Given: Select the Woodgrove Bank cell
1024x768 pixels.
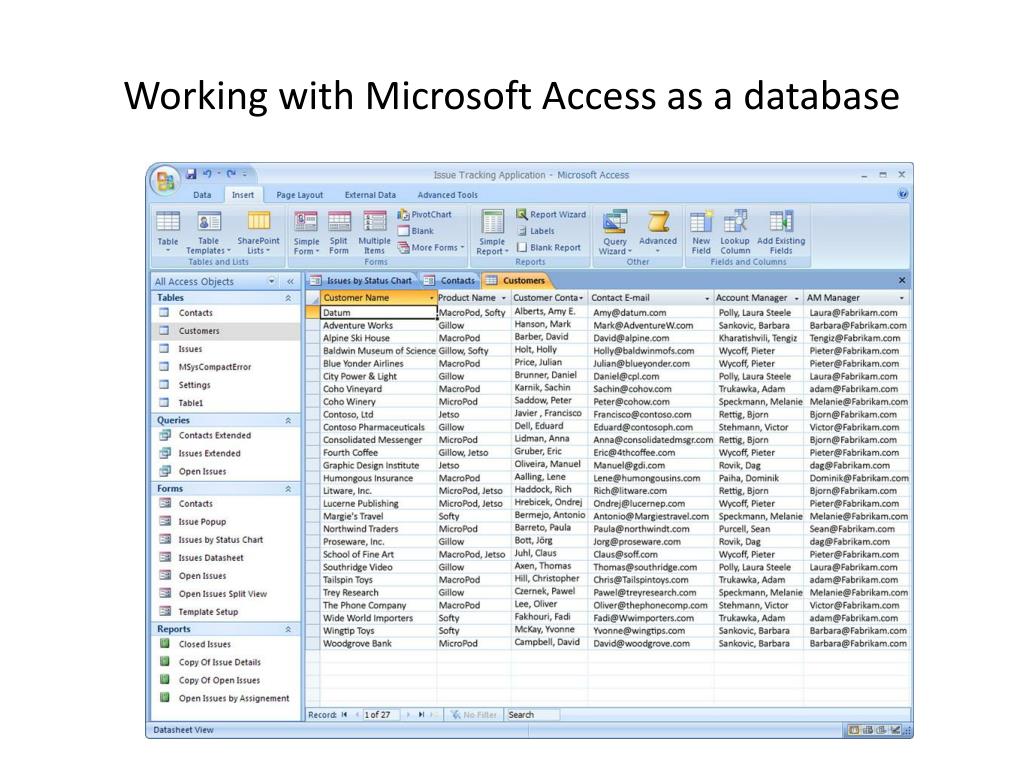Looking at the screenshot, I should point(379,643).
